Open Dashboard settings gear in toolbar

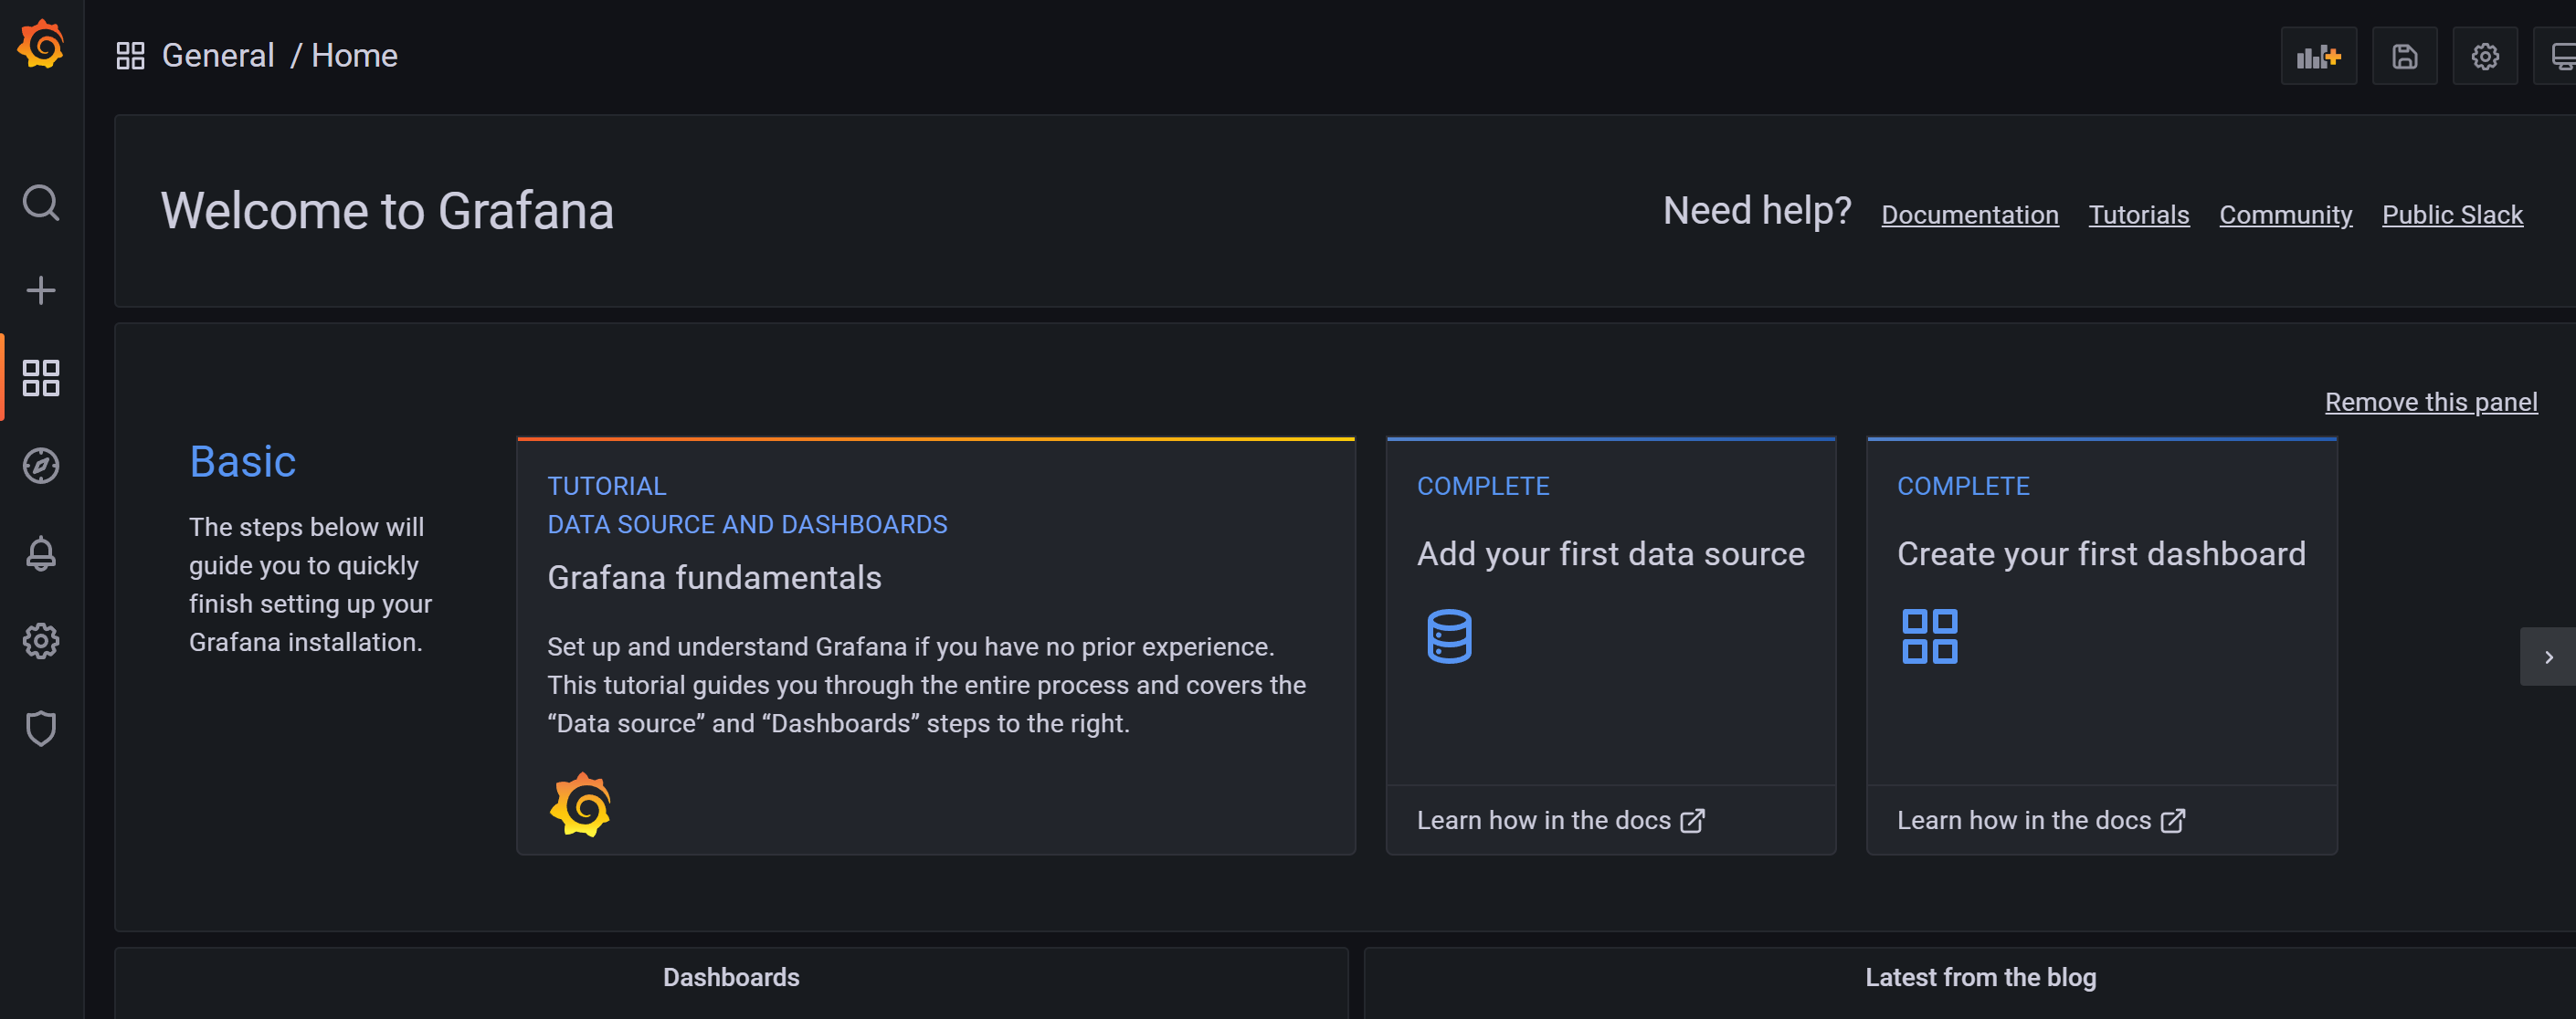pos(2484,57)
